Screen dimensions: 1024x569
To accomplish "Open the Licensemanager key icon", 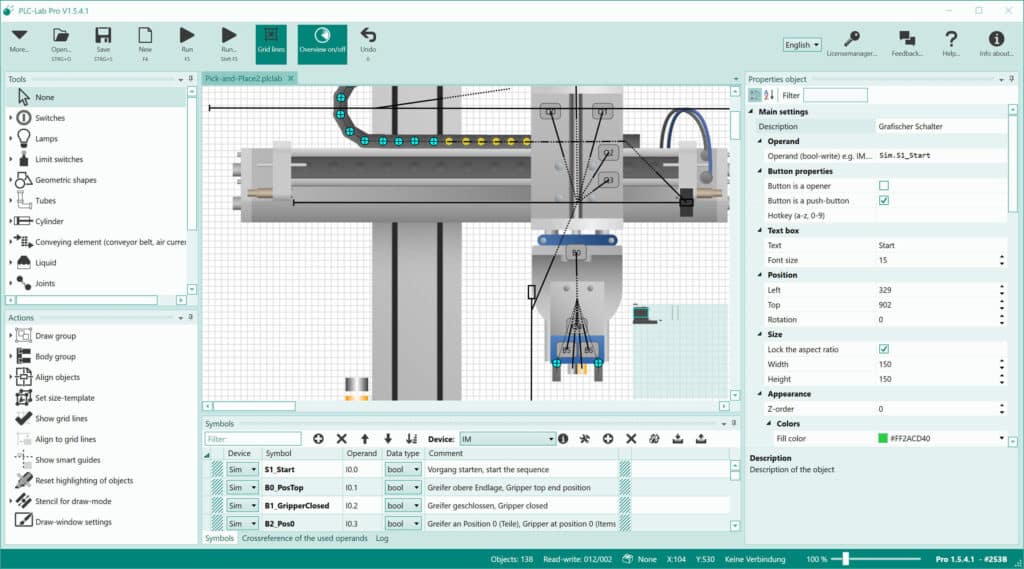I will pos(852,44).
